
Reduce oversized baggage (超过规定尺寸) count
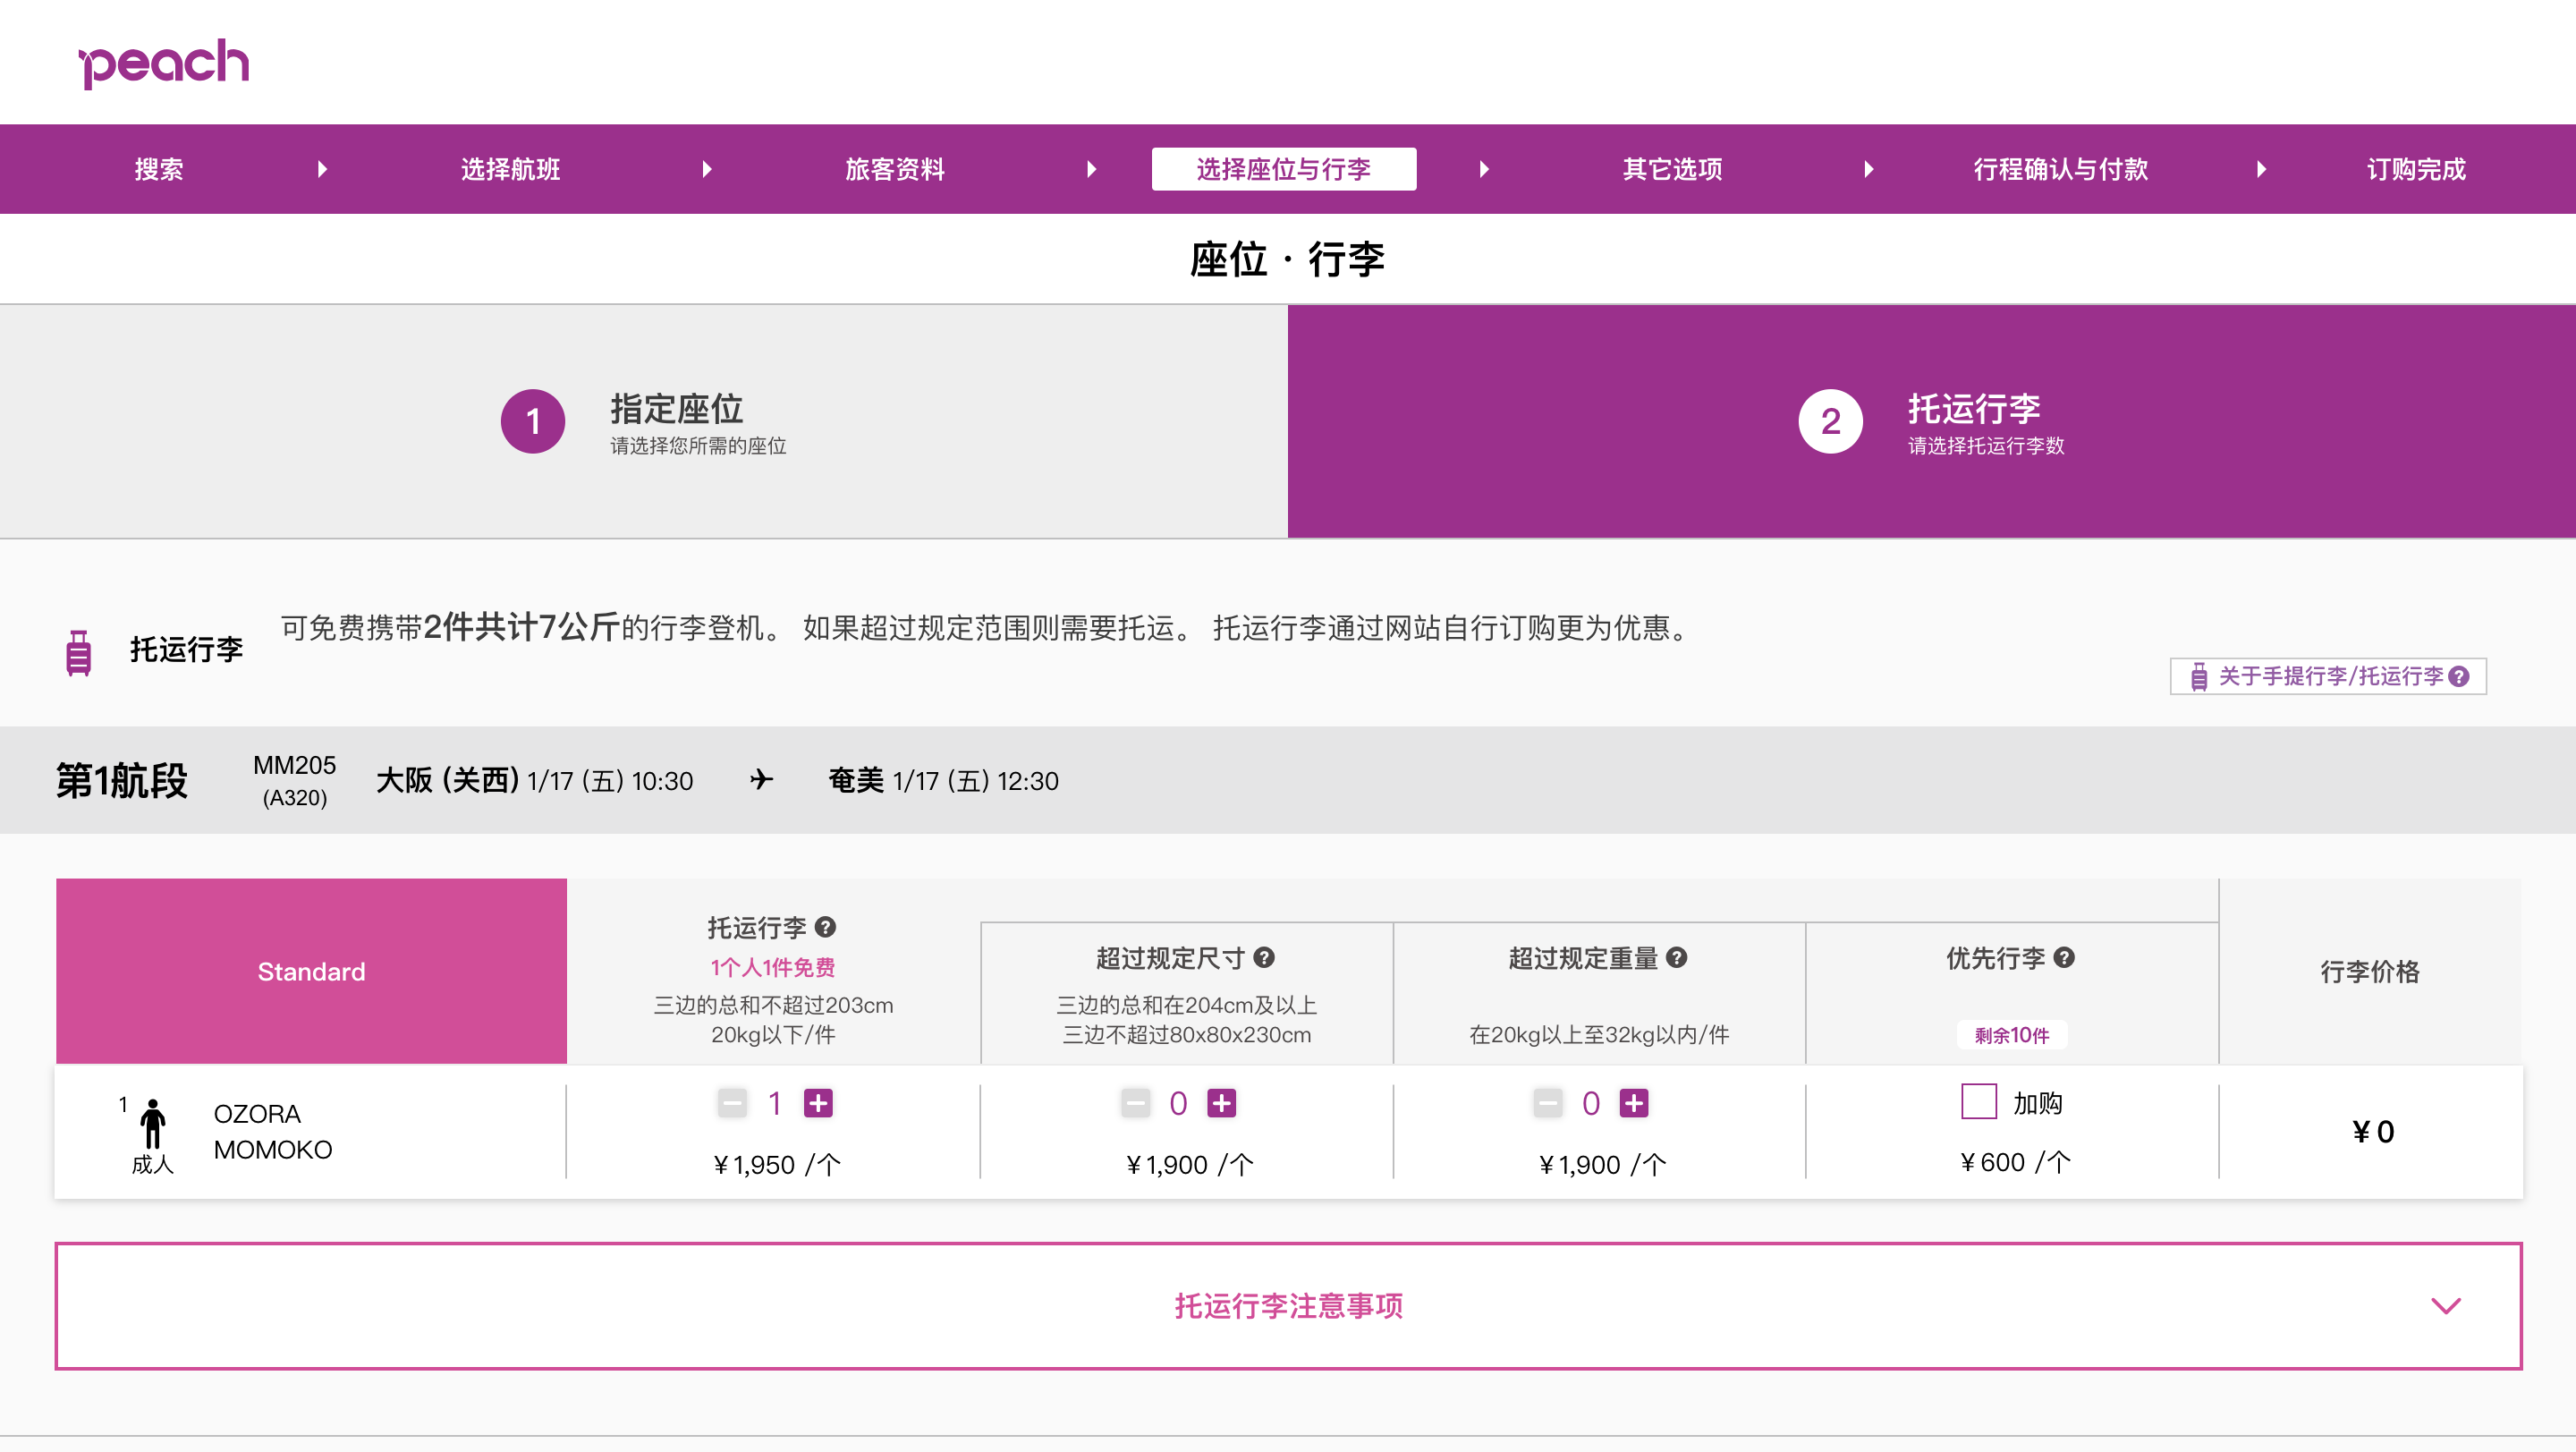click(1135, 1103)
